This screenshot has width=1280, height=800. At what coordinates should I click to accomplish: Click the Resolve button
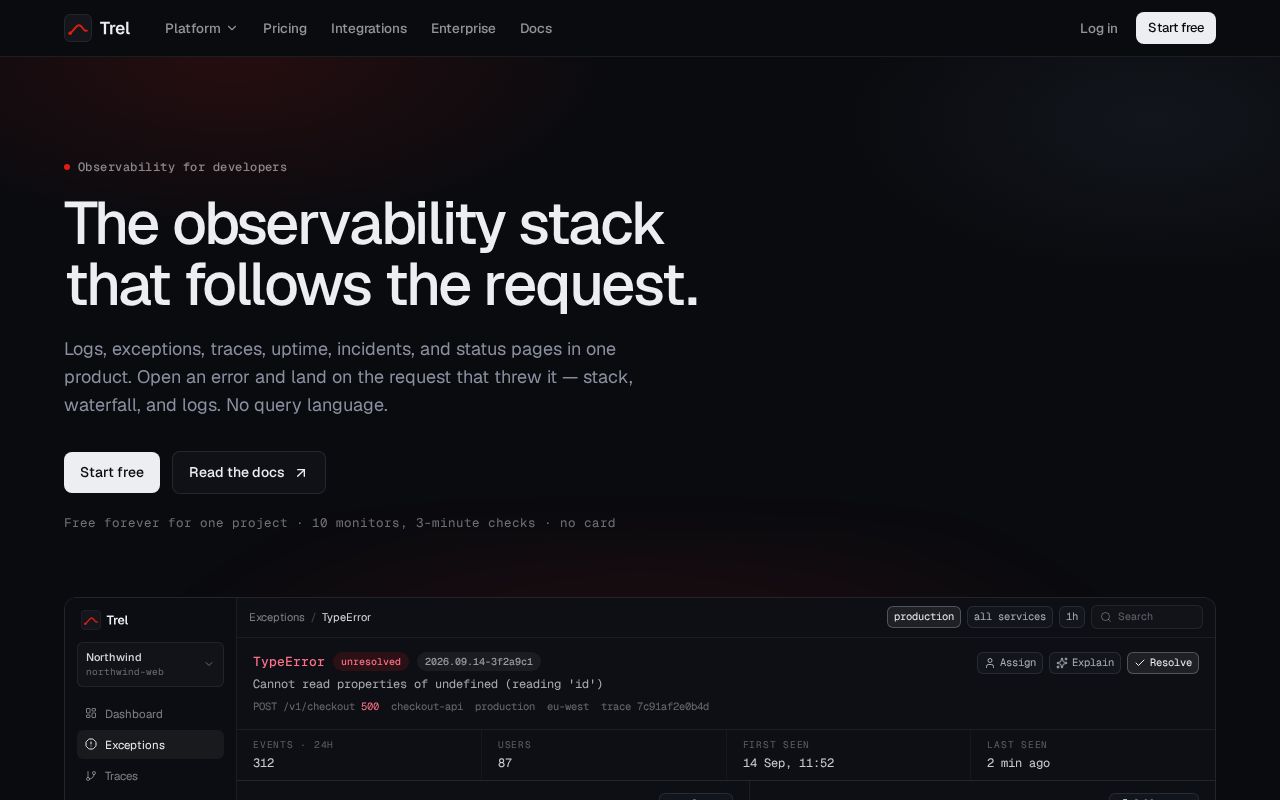pos(1163,663)
